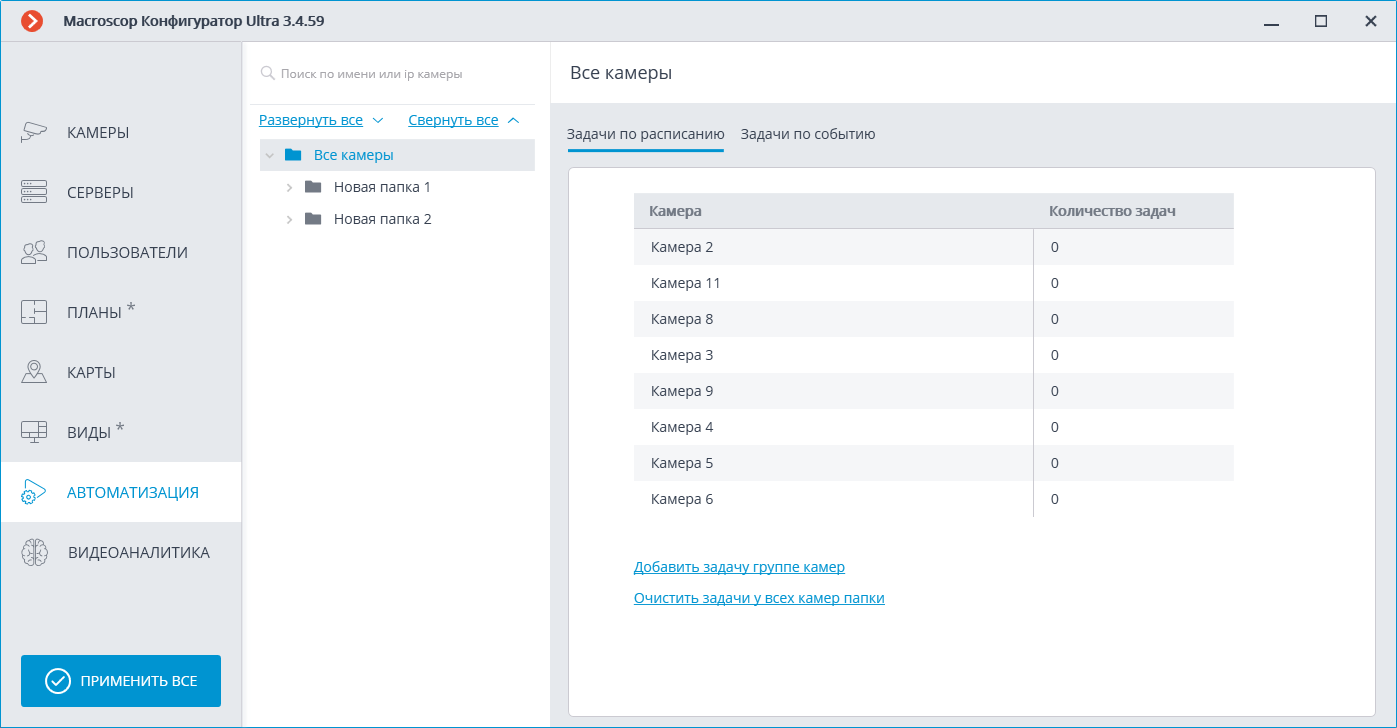Image resolution: width=1397 pixels, height=728 pixels.
Task: Click the Свернуть все link
Action: 453,120
